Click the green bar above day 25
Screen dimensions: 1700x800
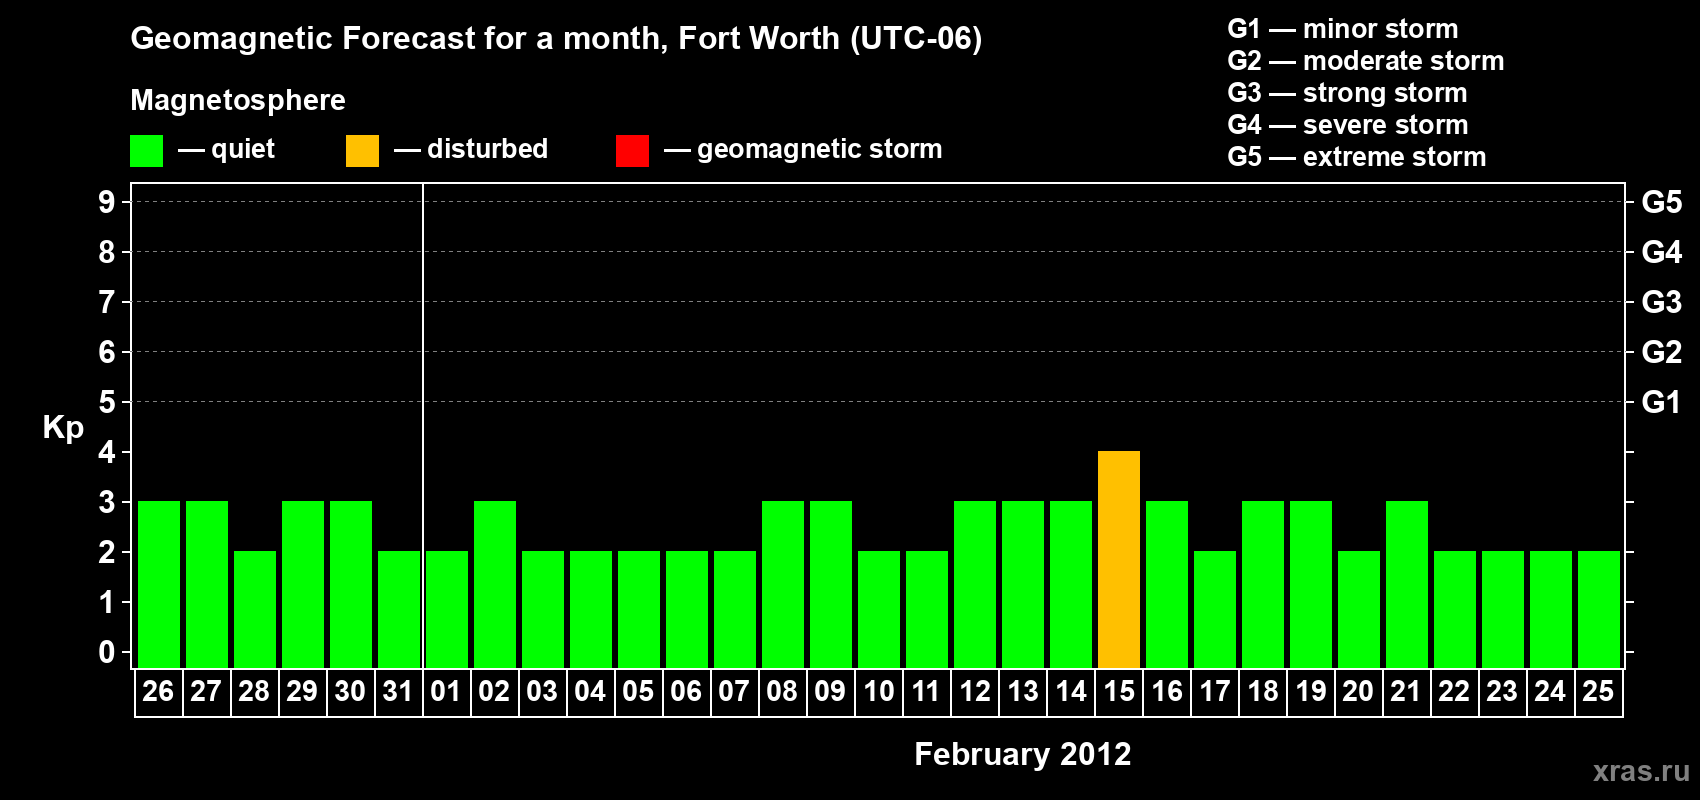point(1599,609)
